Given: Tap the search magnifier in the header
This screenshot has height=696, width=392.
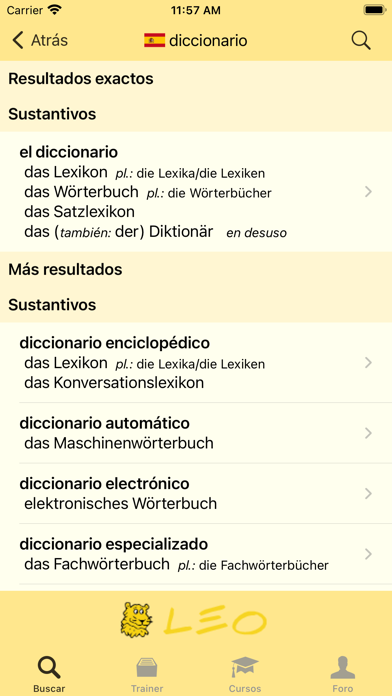Looking at the screenshot, I should pos(361,40).
